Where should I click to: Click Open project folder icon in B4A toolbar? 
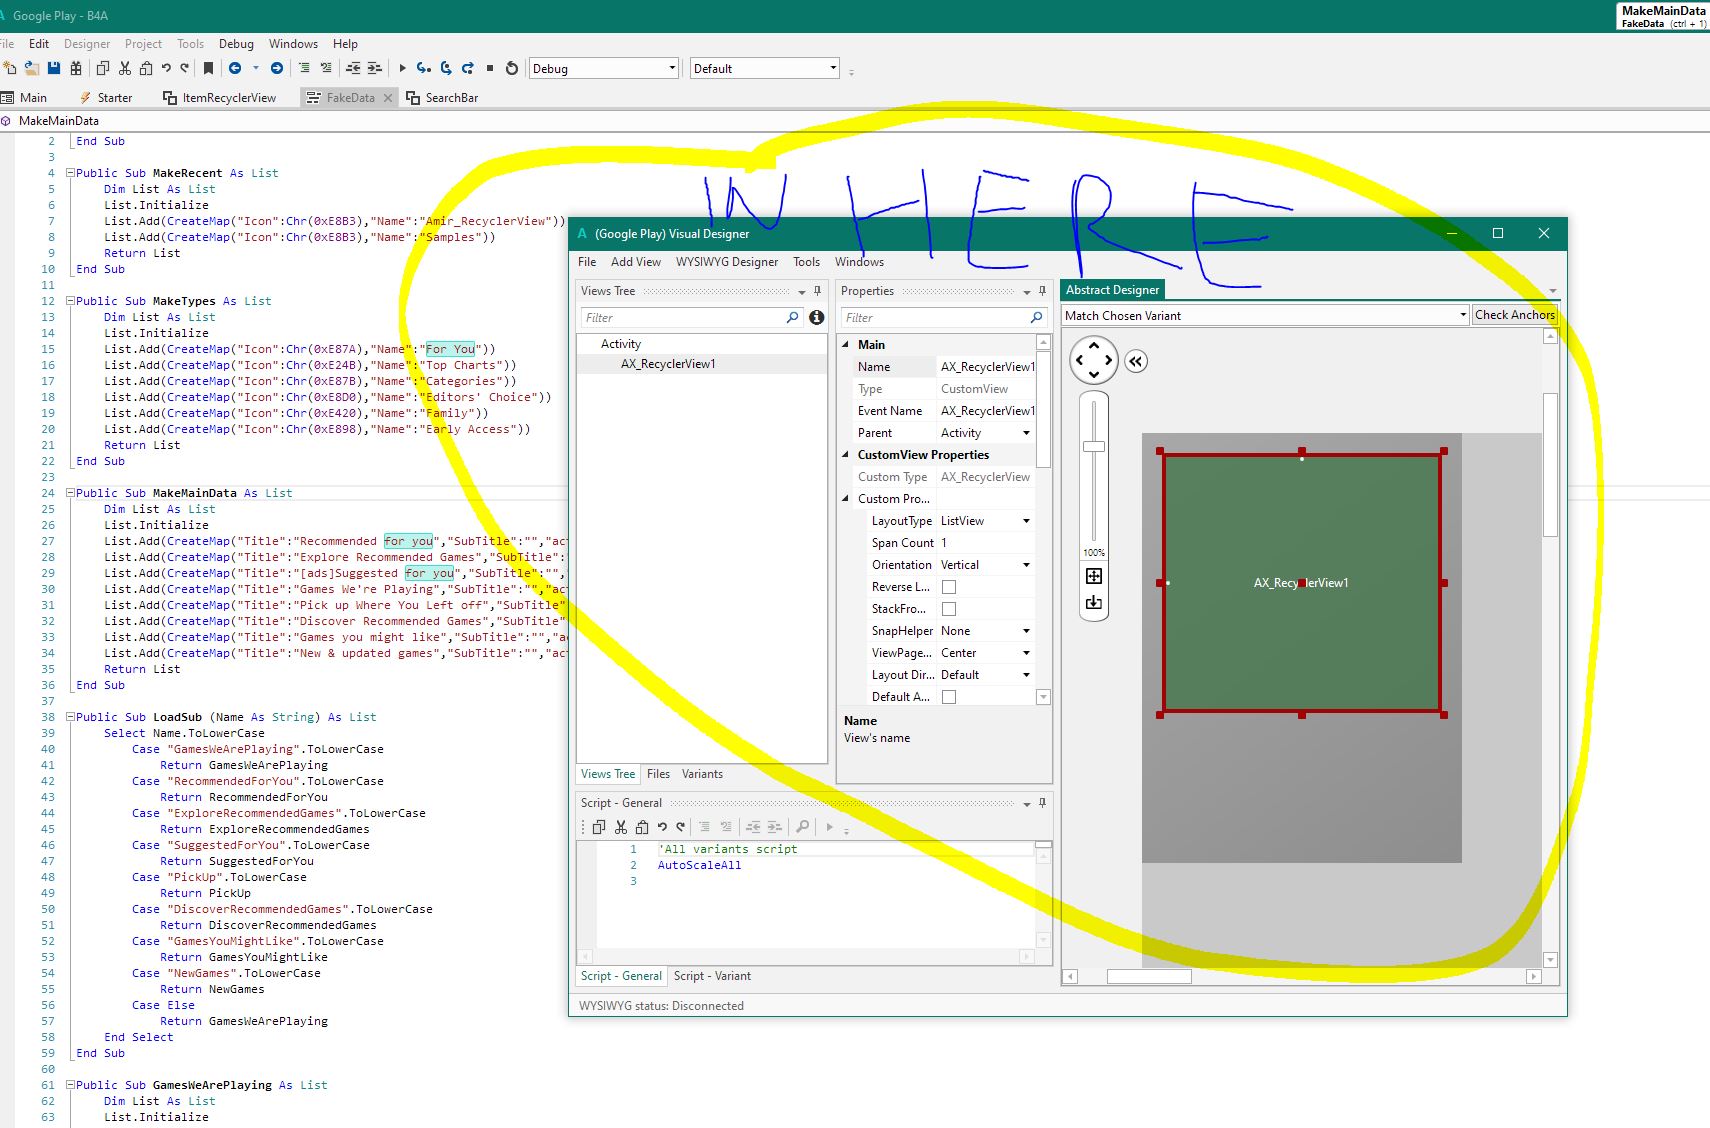(x=32, y=68)
